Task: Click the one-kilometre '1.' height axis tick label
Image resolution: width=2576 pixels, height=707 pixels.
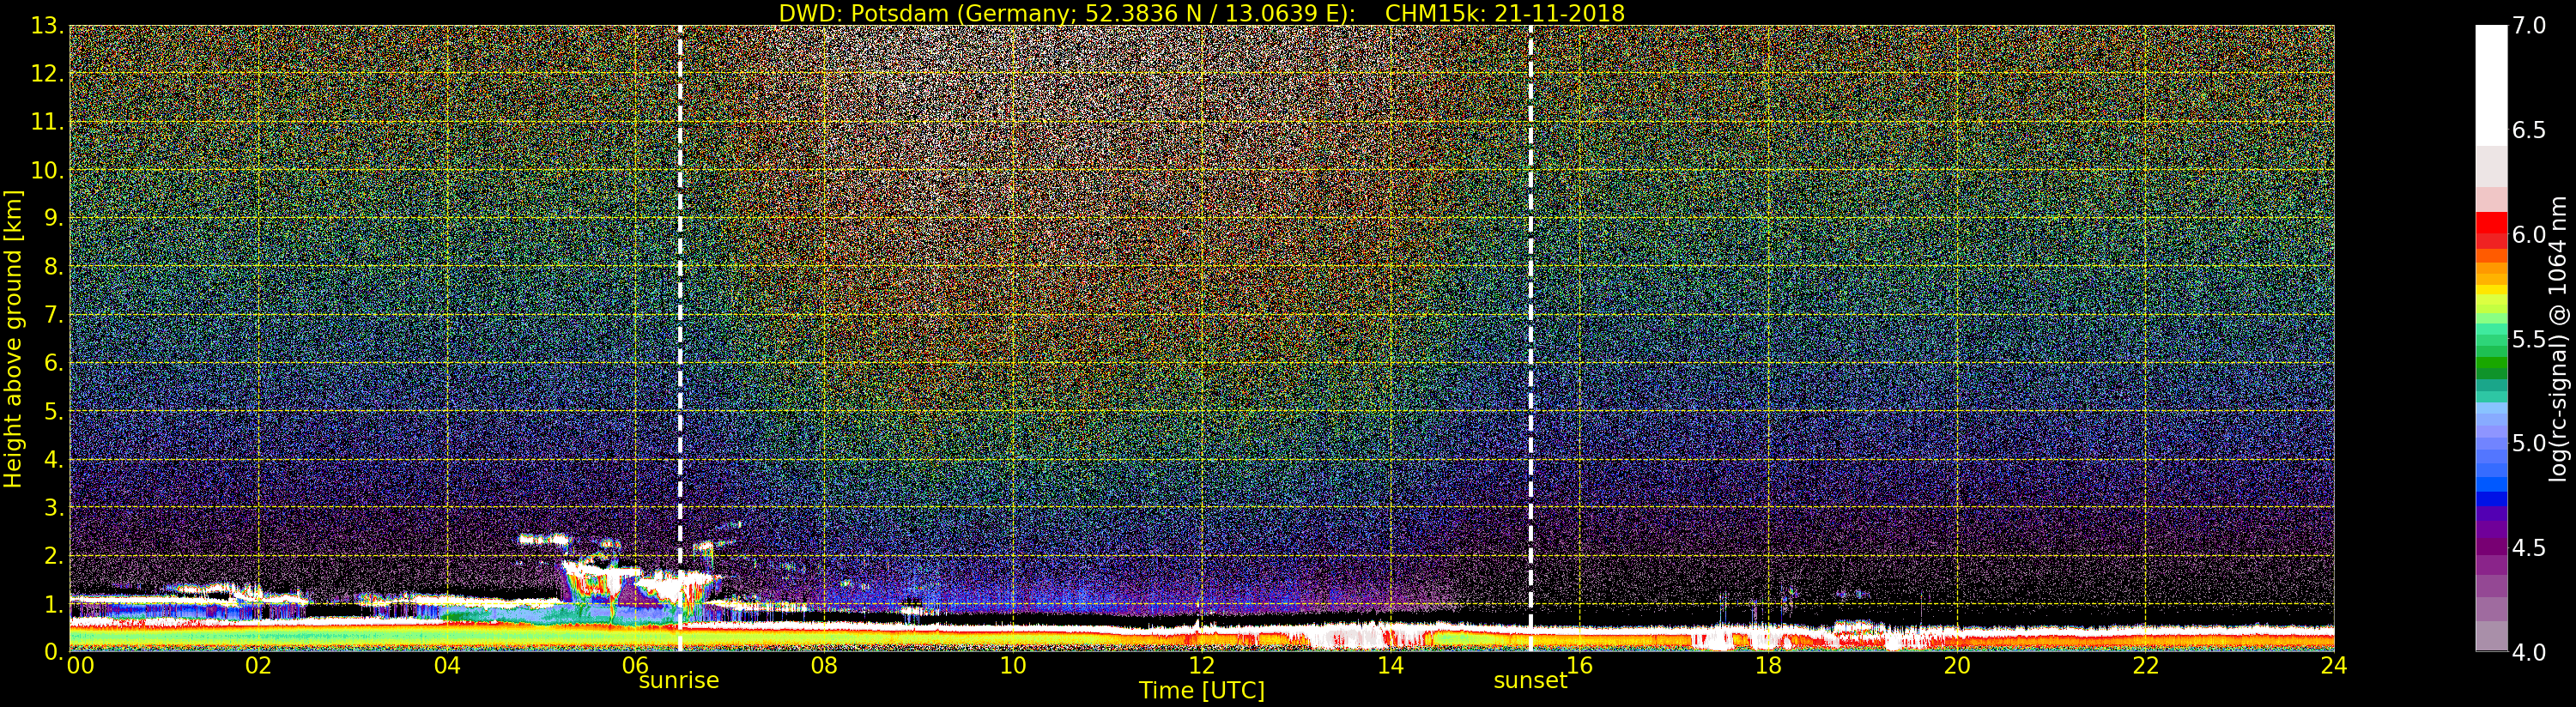Action: [54, 603]
